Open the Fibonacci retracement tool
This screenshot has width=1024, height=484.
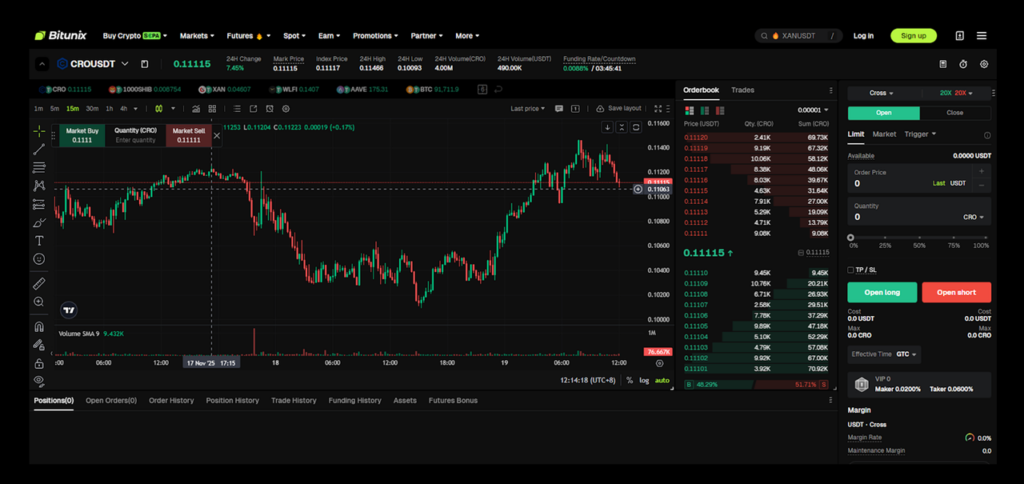click(39, 168)
